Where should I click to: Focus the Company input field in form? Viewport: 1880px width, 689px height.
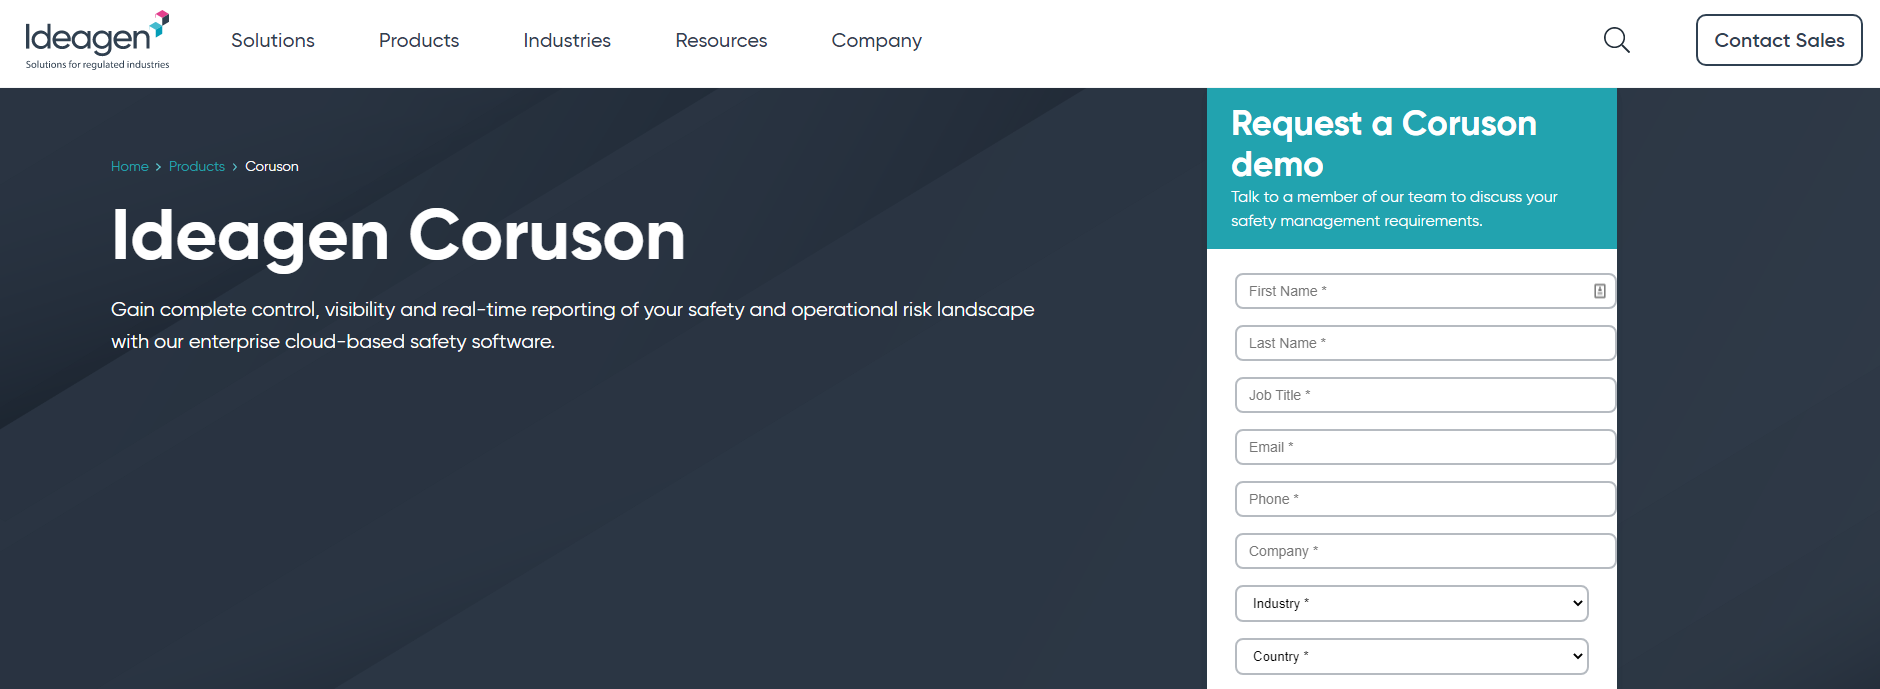[x=1425, y=551]
